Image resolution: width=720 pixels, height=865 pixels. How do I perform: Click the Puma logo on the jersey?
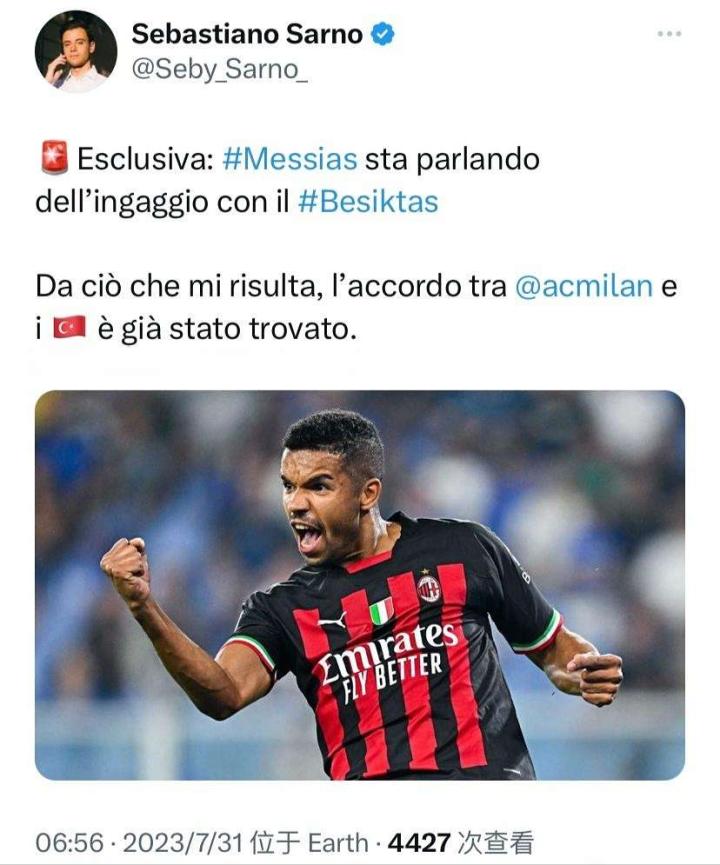click(x=333, y=621)
